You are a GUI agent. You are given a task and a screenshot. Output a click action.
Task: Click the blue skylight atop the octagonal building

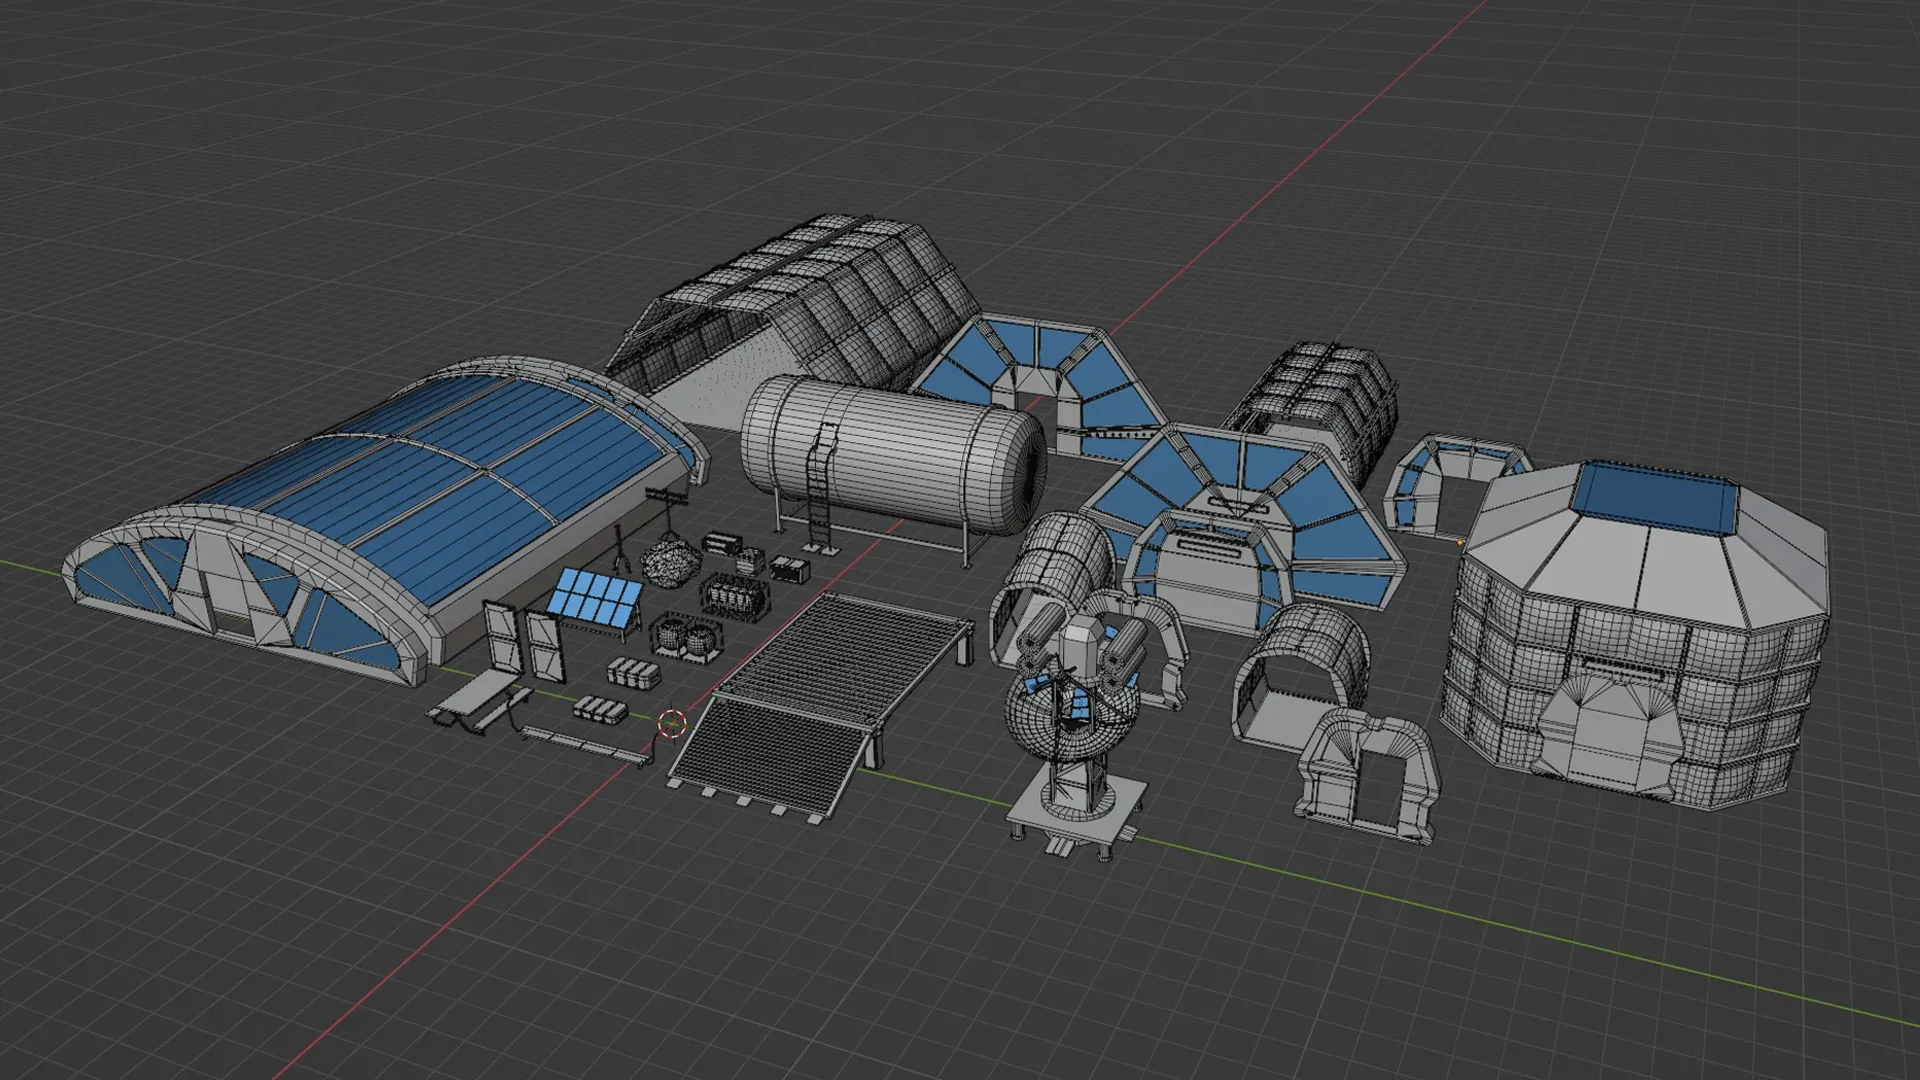[x=1655, y=500]
